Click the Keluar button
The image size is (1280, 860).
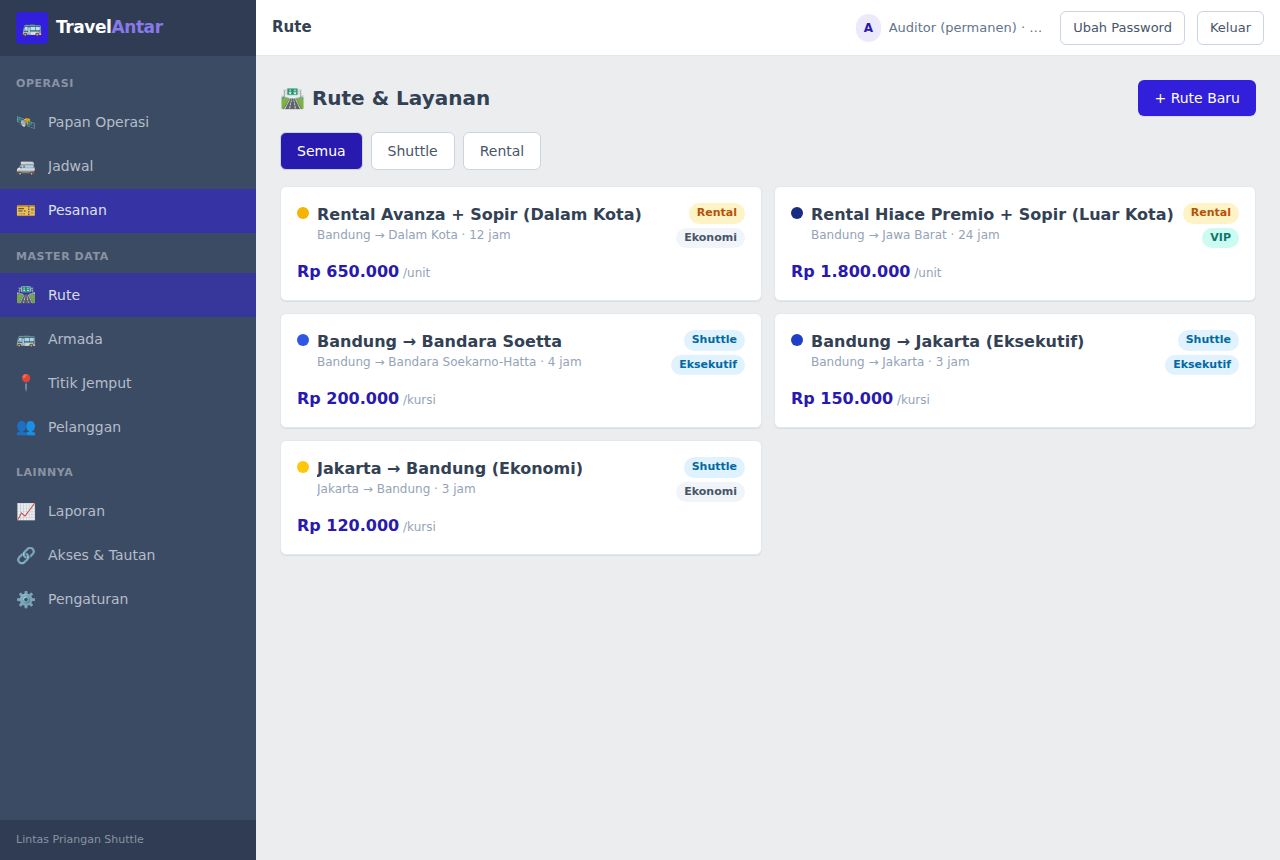point(1230,28)
